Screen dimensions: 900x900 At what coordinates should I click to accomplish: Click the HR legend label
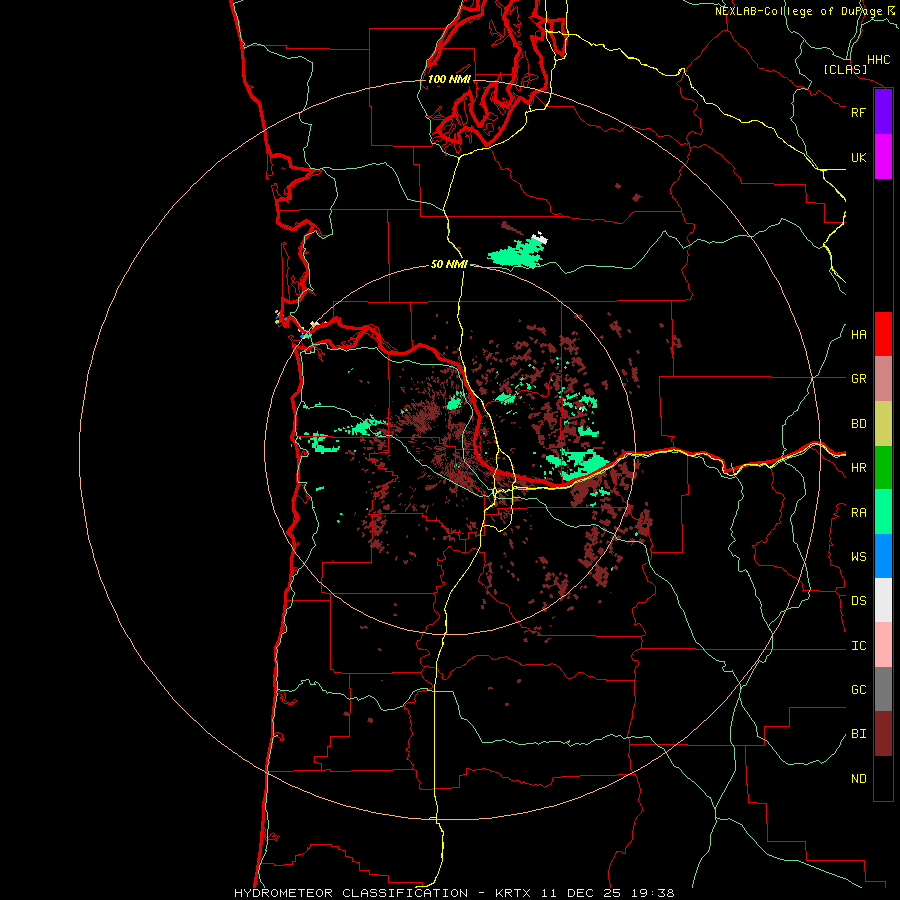pyautogui.click(x=858, y=468)
